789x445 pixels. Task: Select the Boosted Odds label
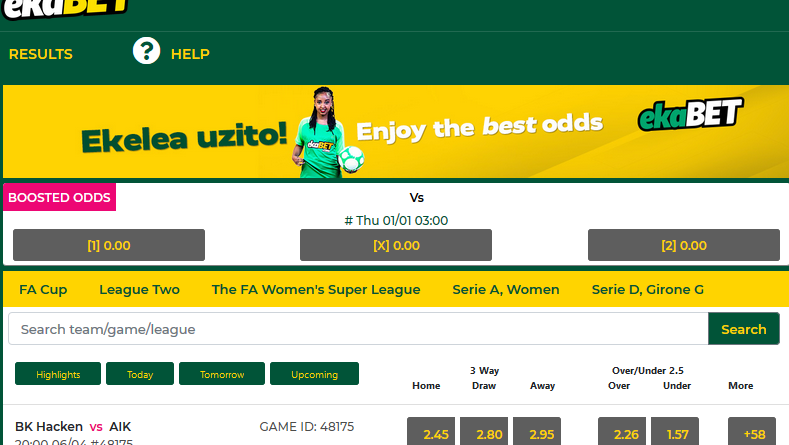click(x=59, y=197)
